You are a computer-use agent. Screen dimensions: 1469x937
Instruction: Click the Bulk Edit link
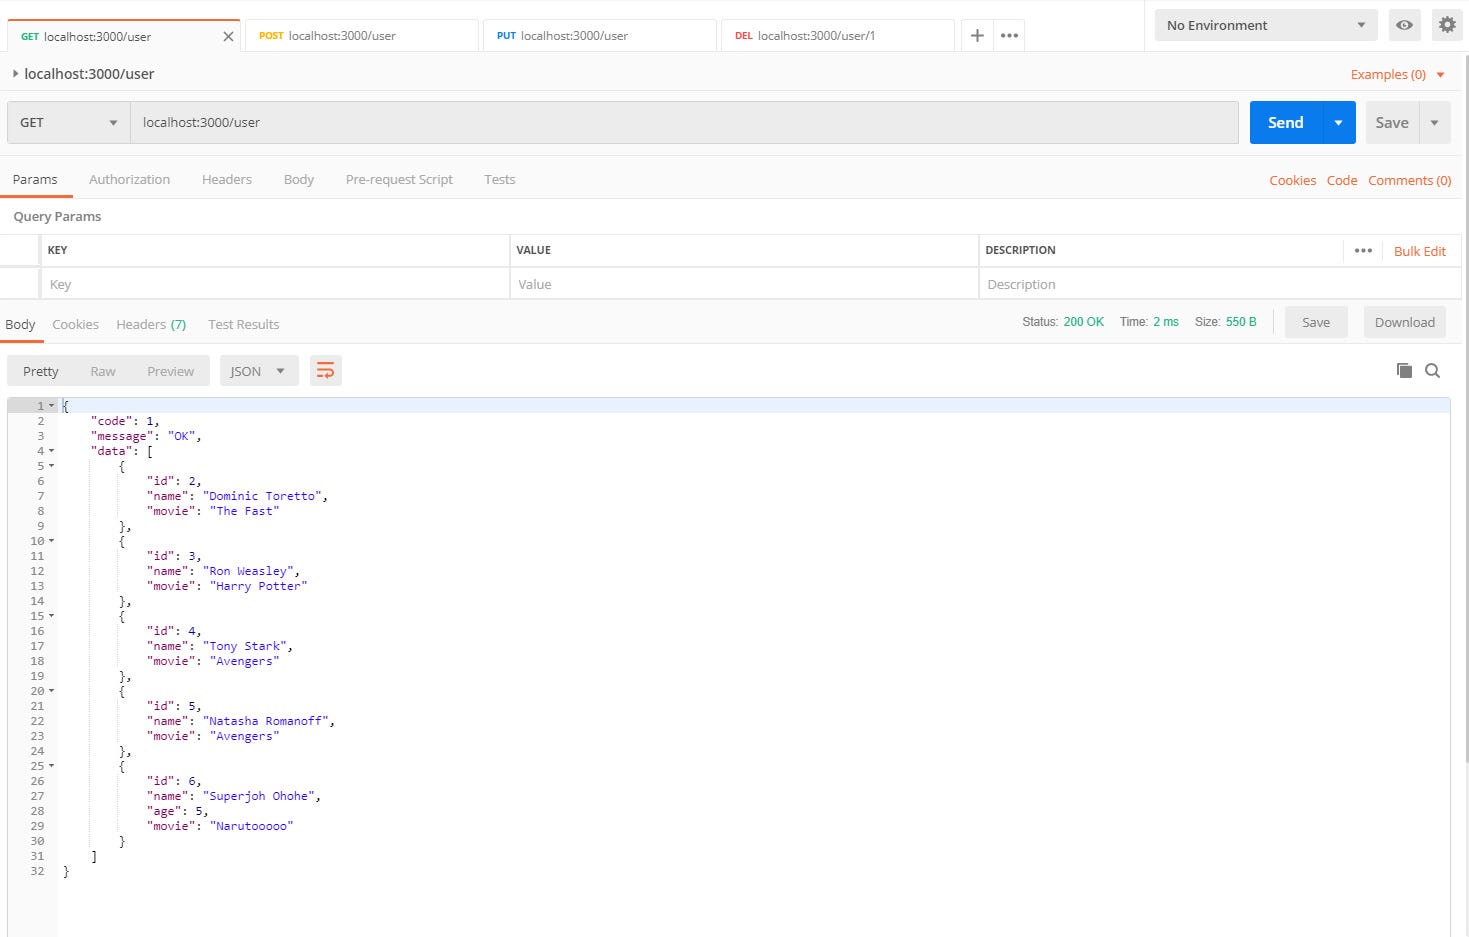[1420, 251]
